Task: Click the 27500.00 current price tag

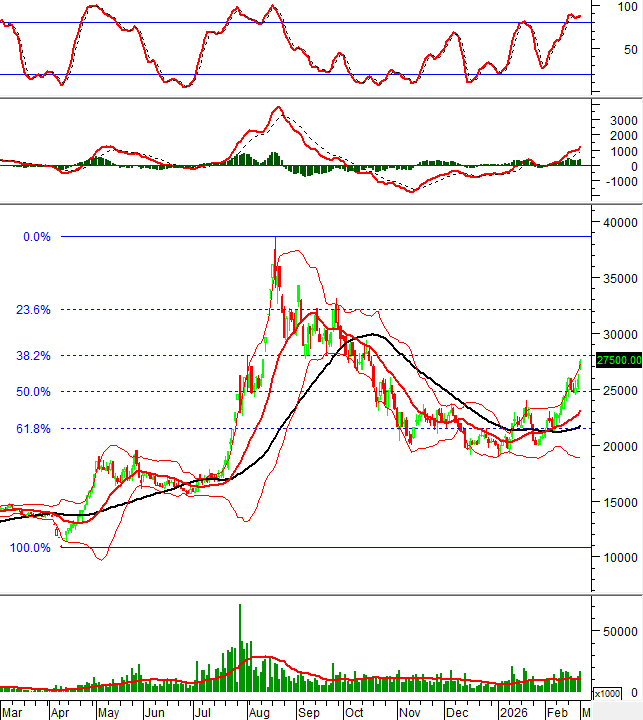Action: point(617,360)
